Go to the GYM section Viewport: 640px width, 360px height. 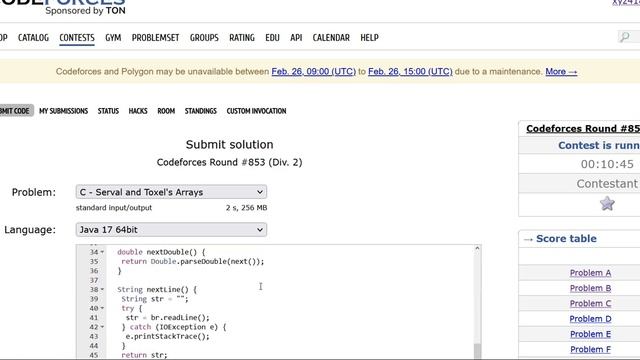point(113,38)
